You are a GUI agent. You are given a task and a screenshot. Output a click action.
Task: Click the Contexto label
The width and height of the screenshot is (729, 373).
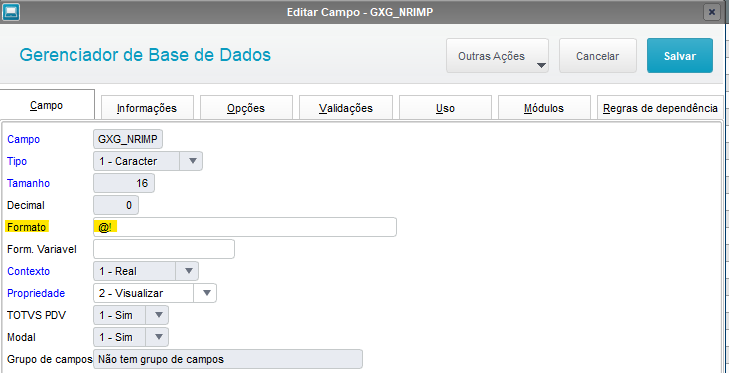[x=28, y=271]
